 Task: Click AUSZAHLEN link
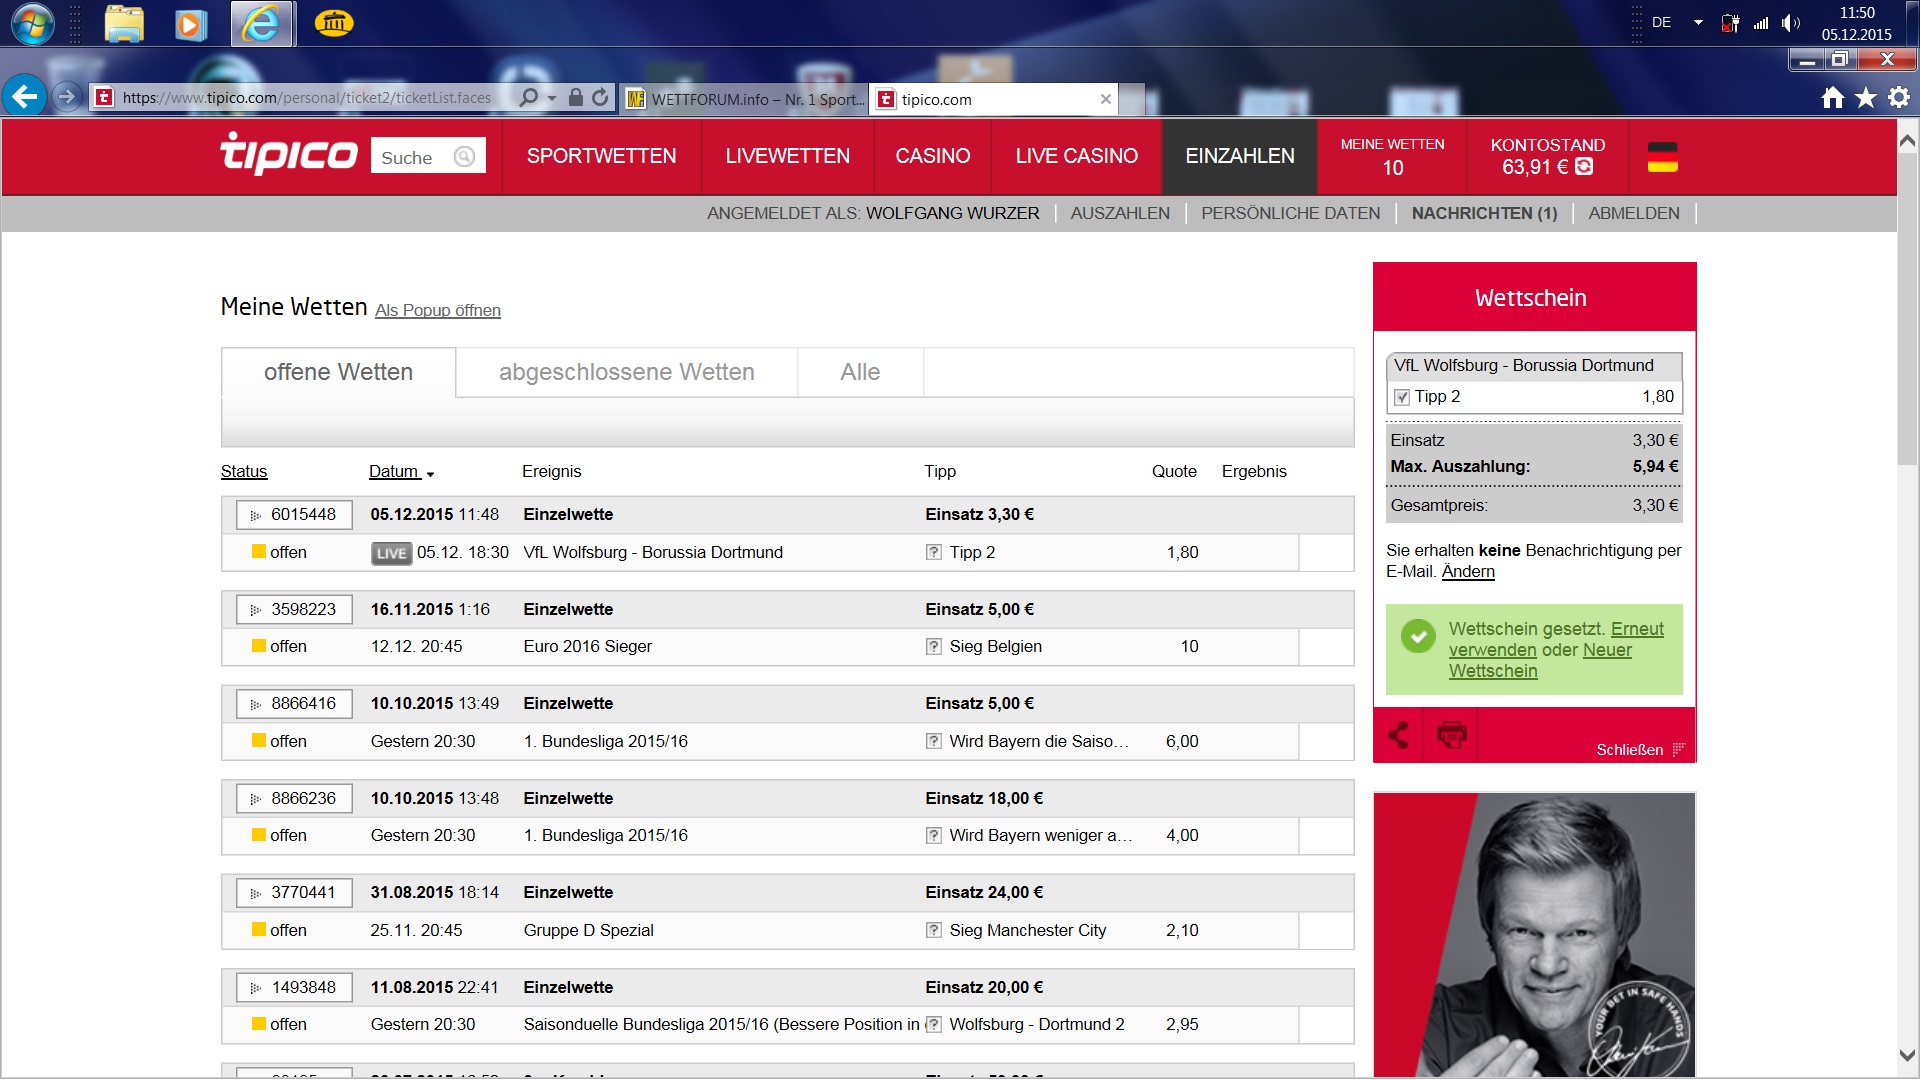1120,213
